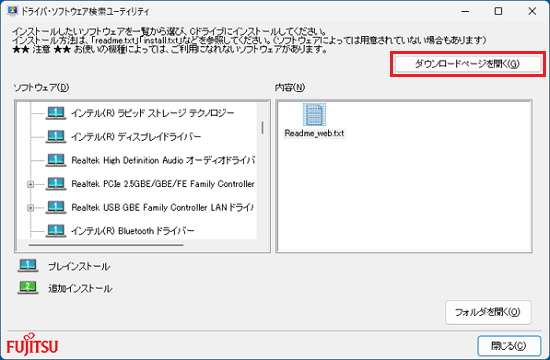Click the Fujitsu logo
Image resolution: width=550 pixels, height=360 pixels.
32,345
